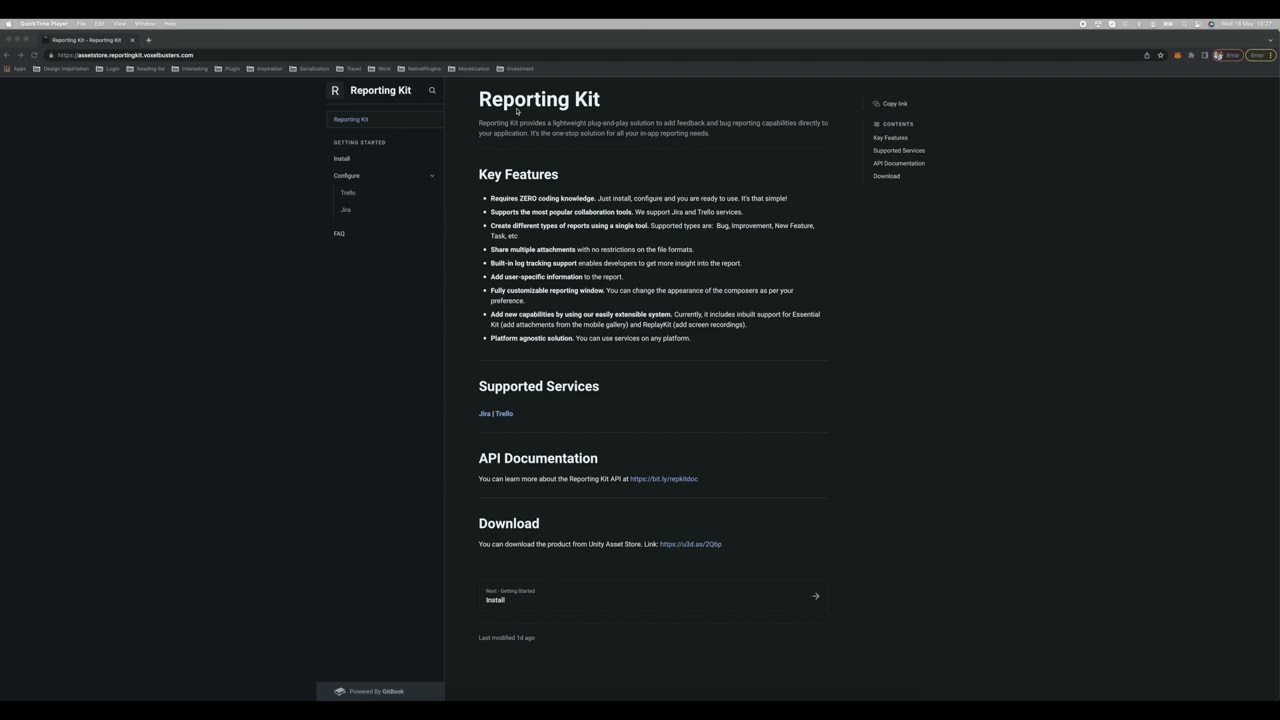
Task: Reload the page with the refresh icon
Action: tap(34, 55)
